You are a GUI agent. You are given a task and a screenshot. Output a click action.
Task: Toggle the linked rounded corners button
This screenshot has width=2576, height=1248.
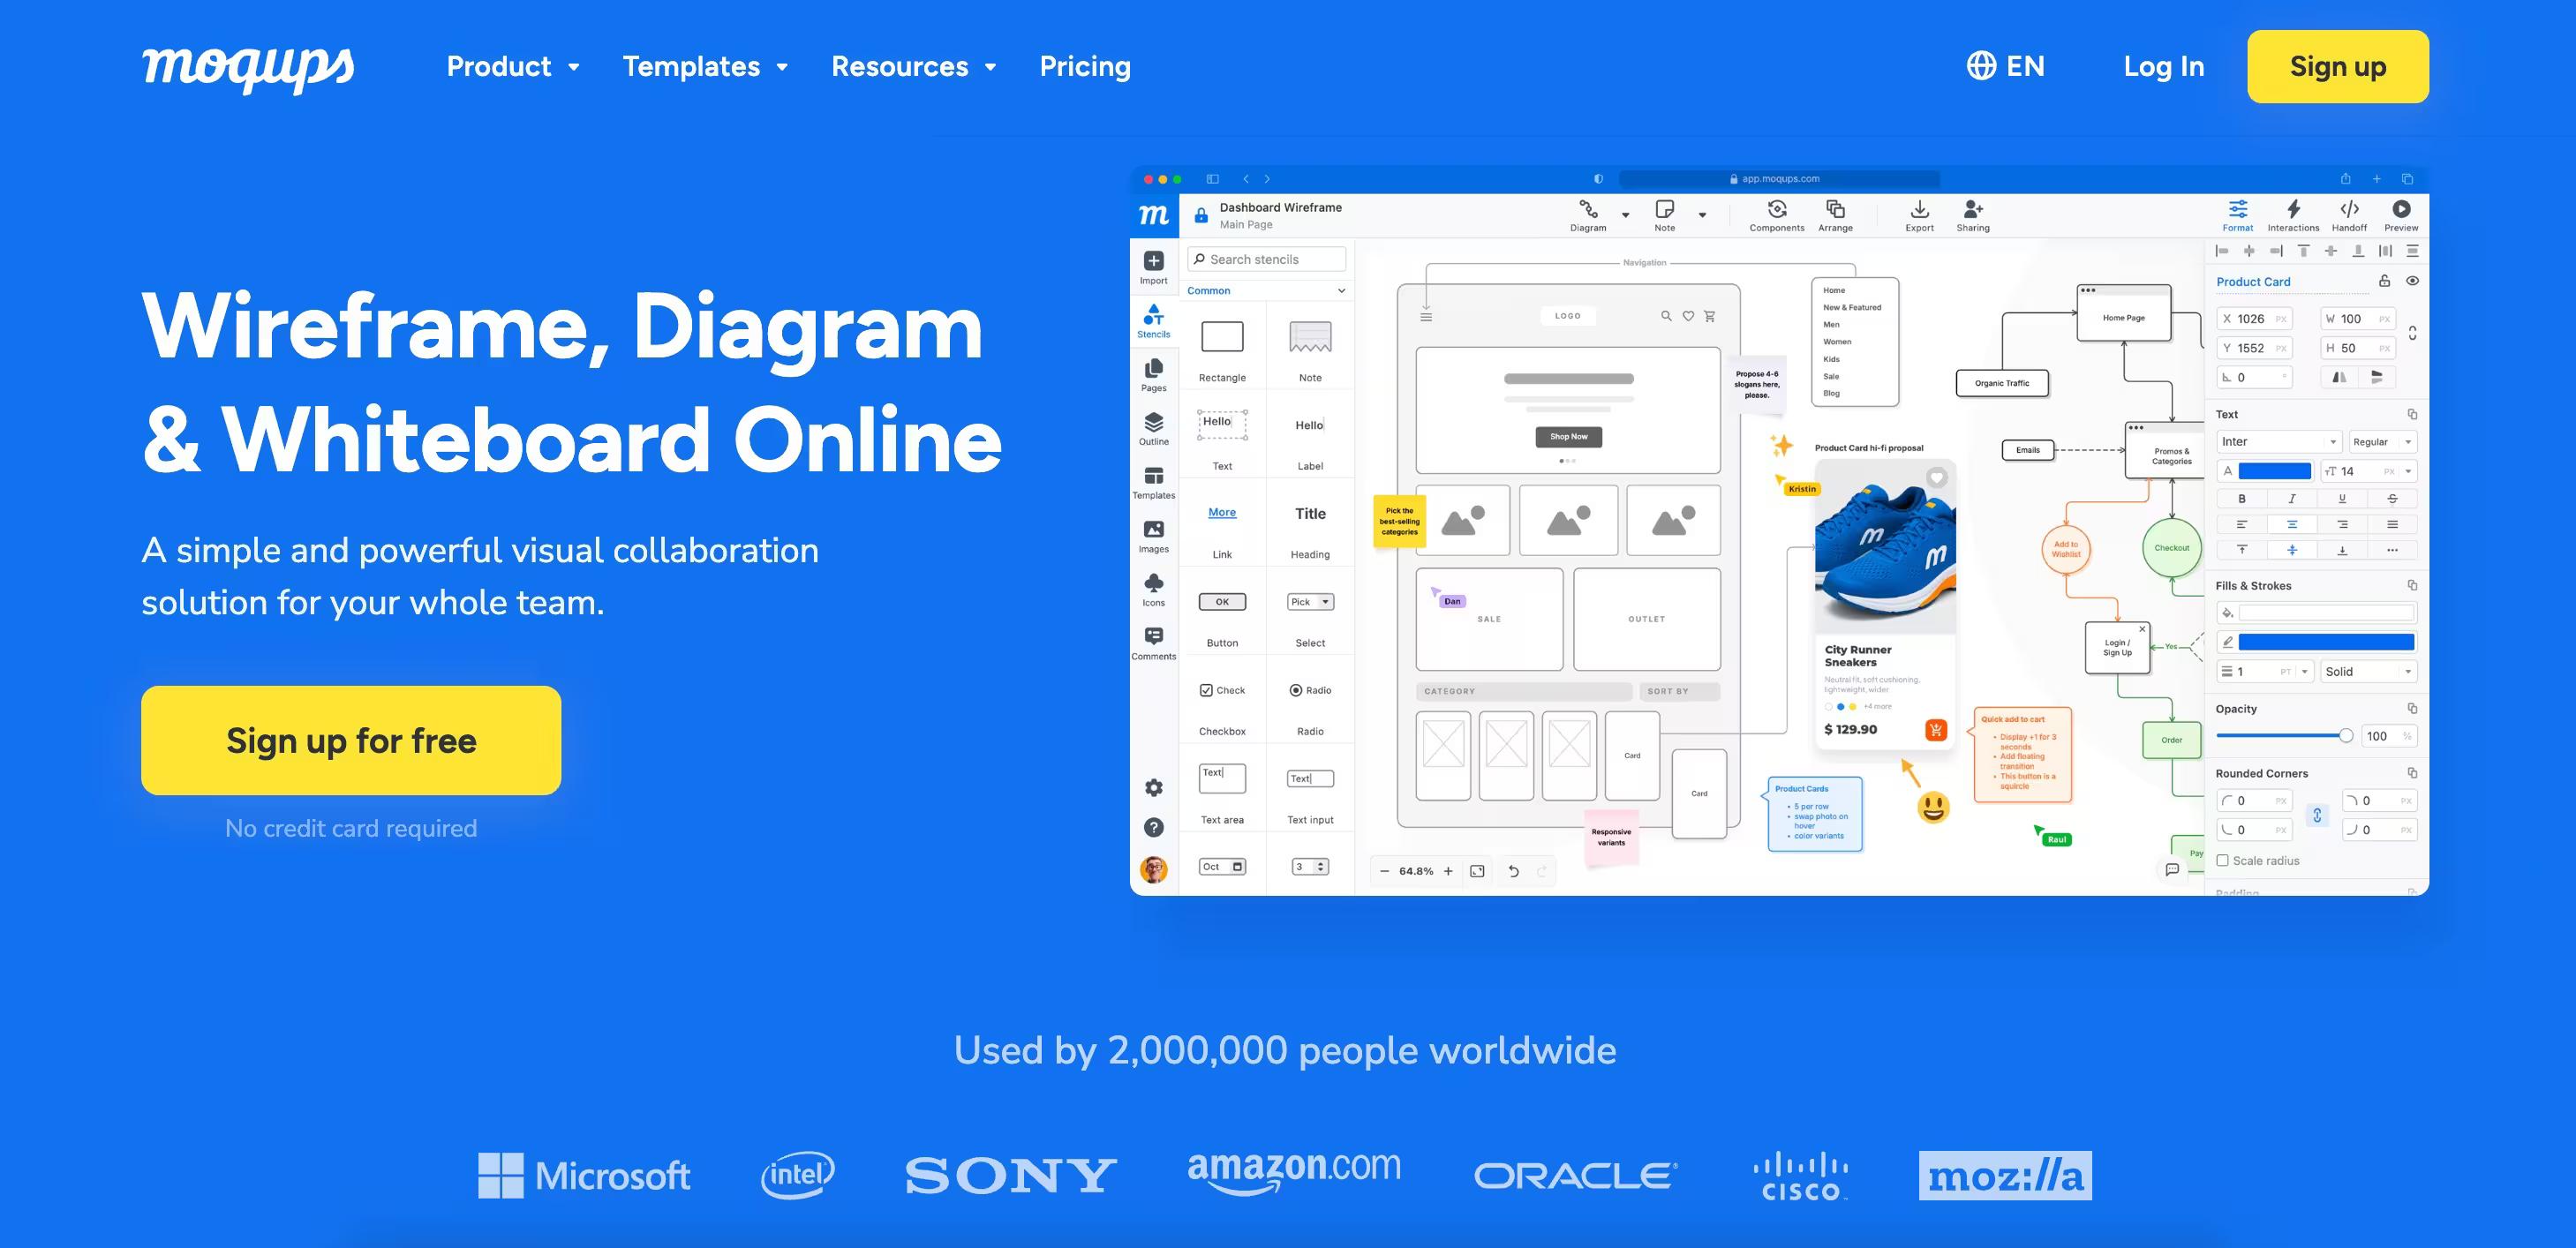click(2316, 815)
